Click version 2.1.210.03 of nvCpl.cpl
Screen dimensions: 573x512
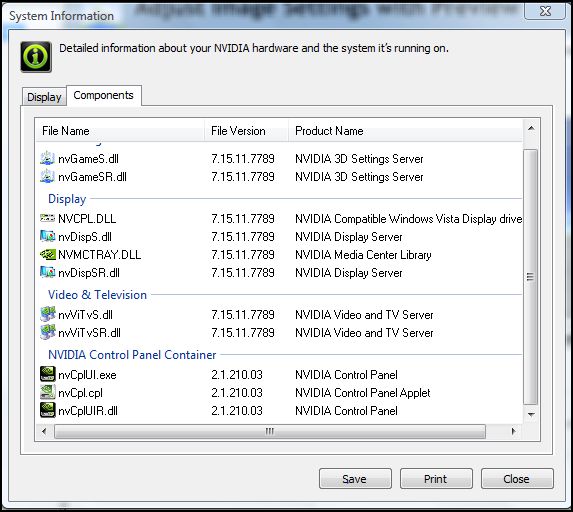(x=237, y=392)
